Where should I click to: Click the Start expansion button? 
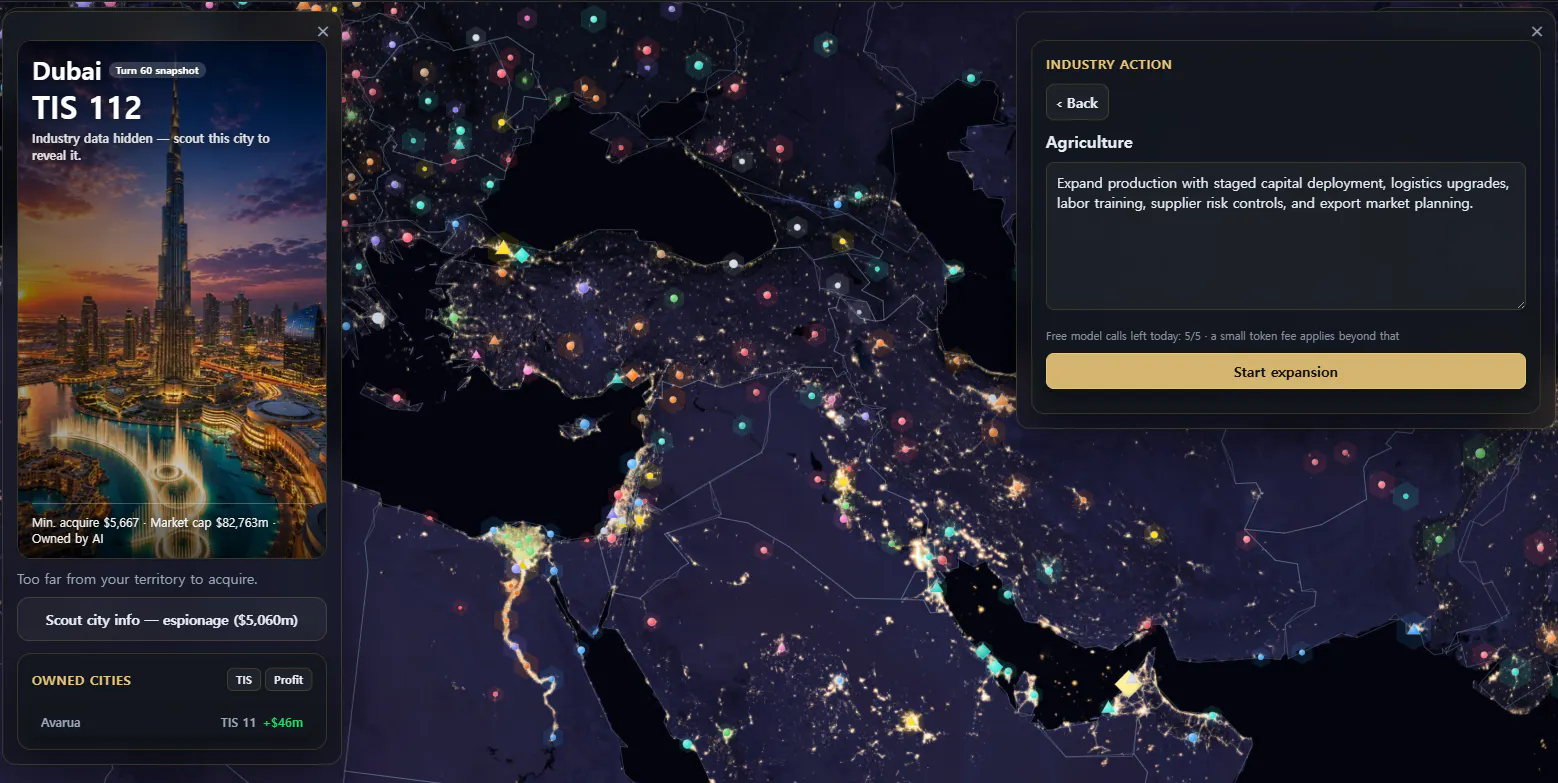(x=1285, y=372)
